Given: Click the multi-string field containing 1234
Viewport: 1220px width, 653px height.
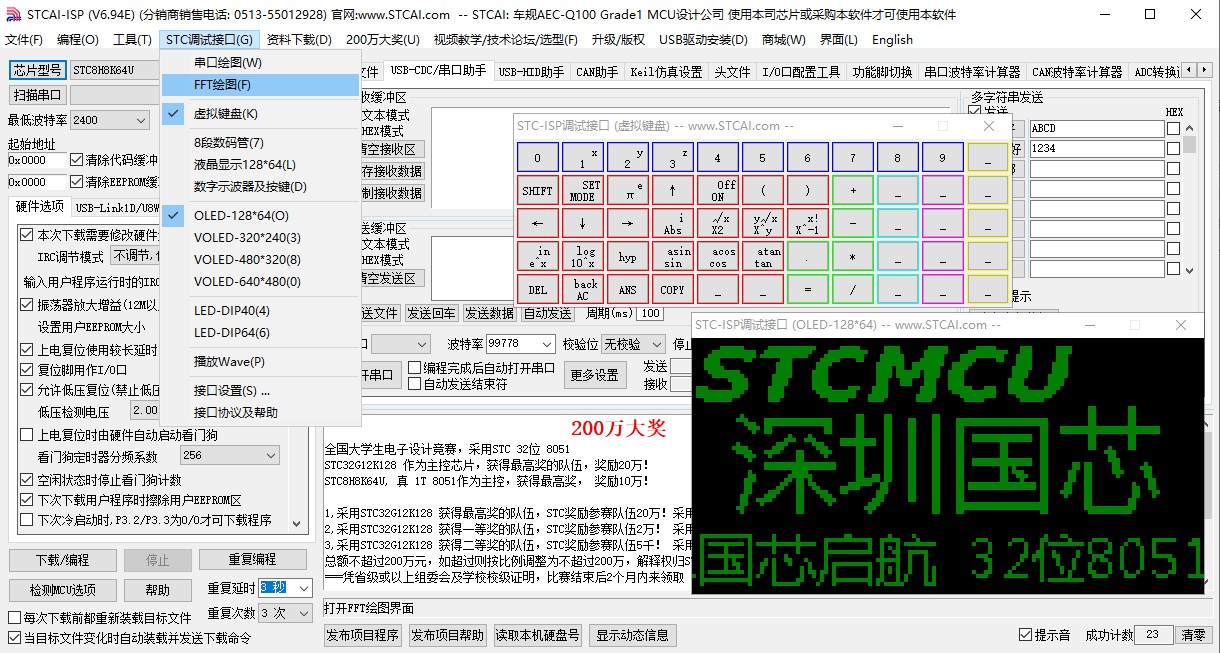Looking at the screenshot, I should click(1095, 148).
